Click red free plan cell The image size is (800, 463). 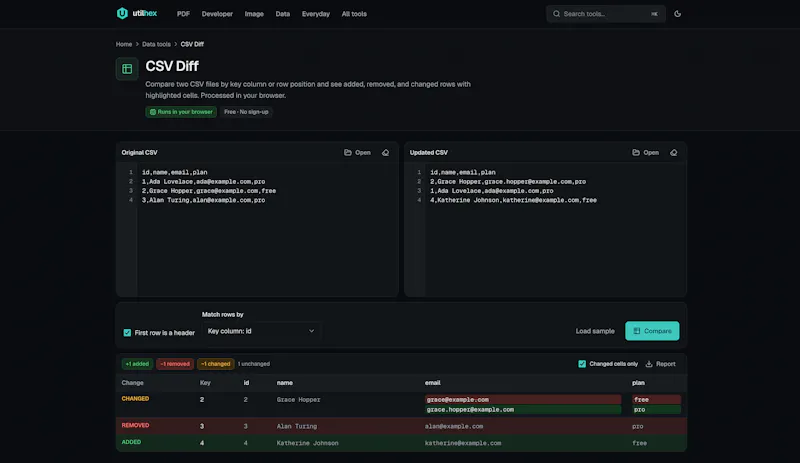pyautogui.click(x=656, y=400)
